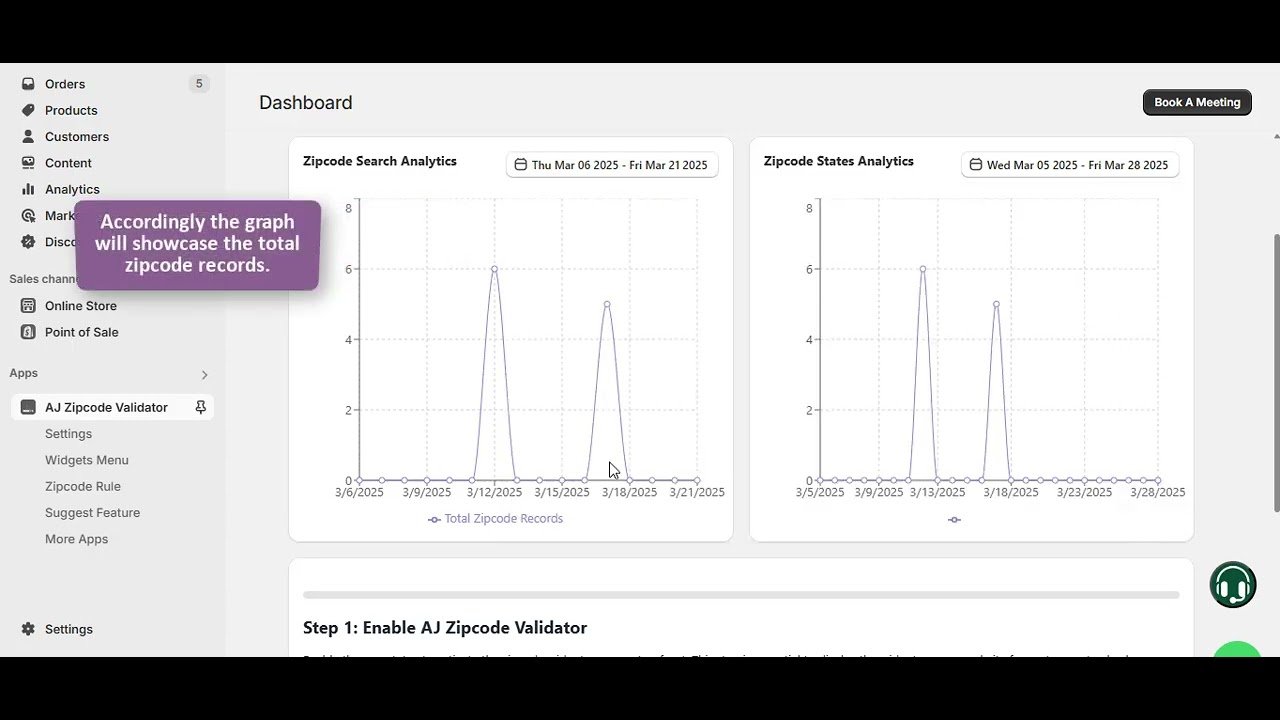Screen dimensions: 1280x720
Task: Click calendar icon in Zipcode States Analytics
Action: click(975, 165)
